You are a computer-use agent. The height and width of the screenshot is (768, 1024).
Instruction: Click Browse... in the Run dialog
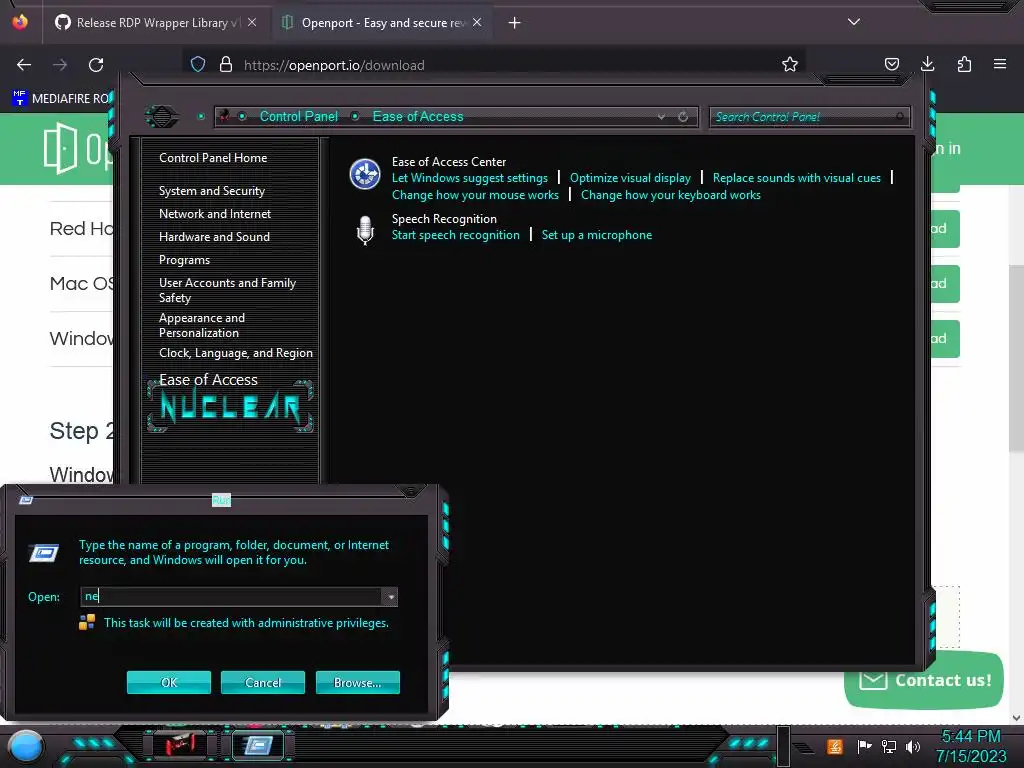click(x=357, y=682)
